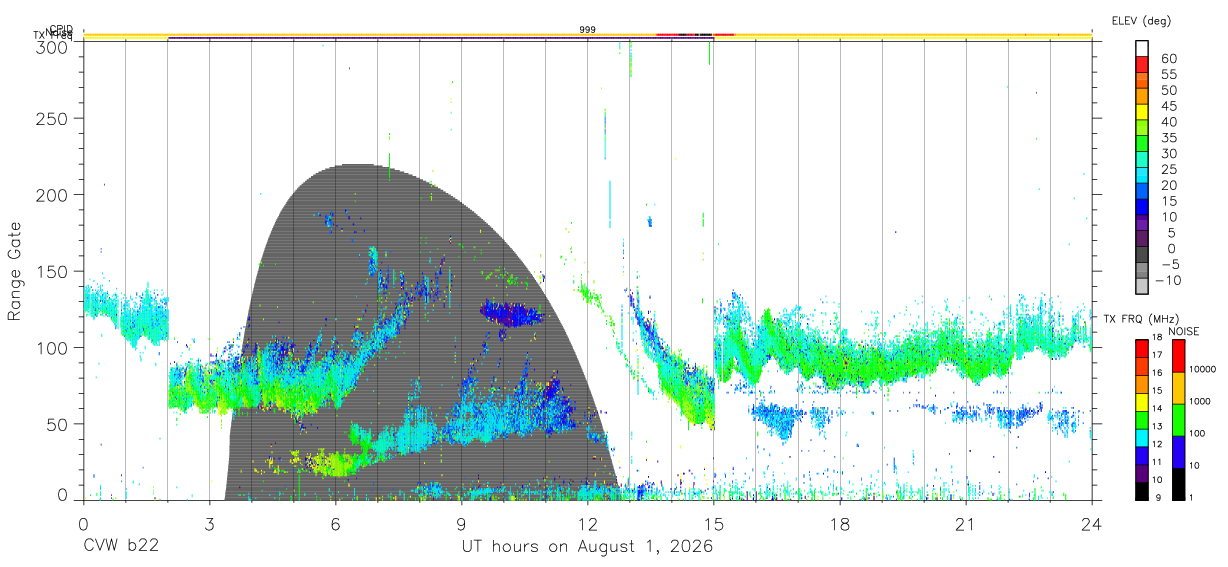Click the yellow 14–15 segment of TX FRQ bar
Screen dimensions: 1228x567
(1142, 401)
